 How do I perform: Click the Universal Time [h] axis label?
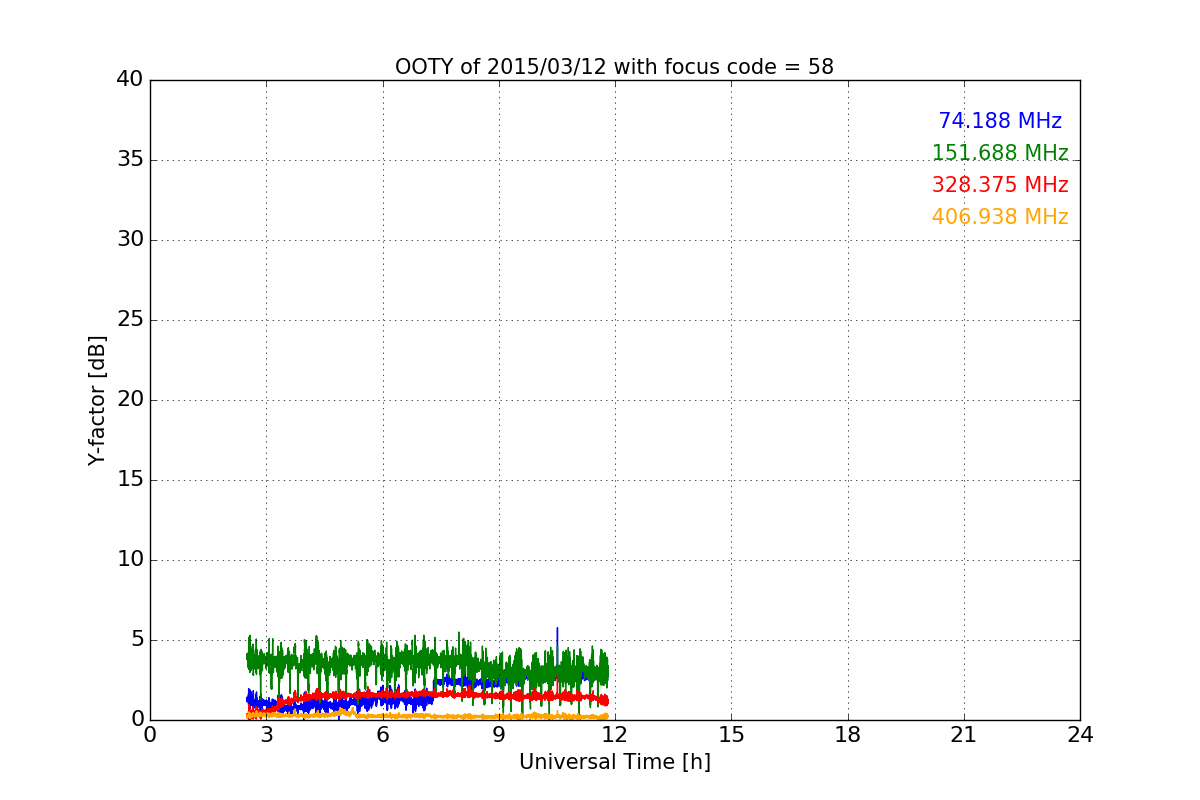point(614,762)
